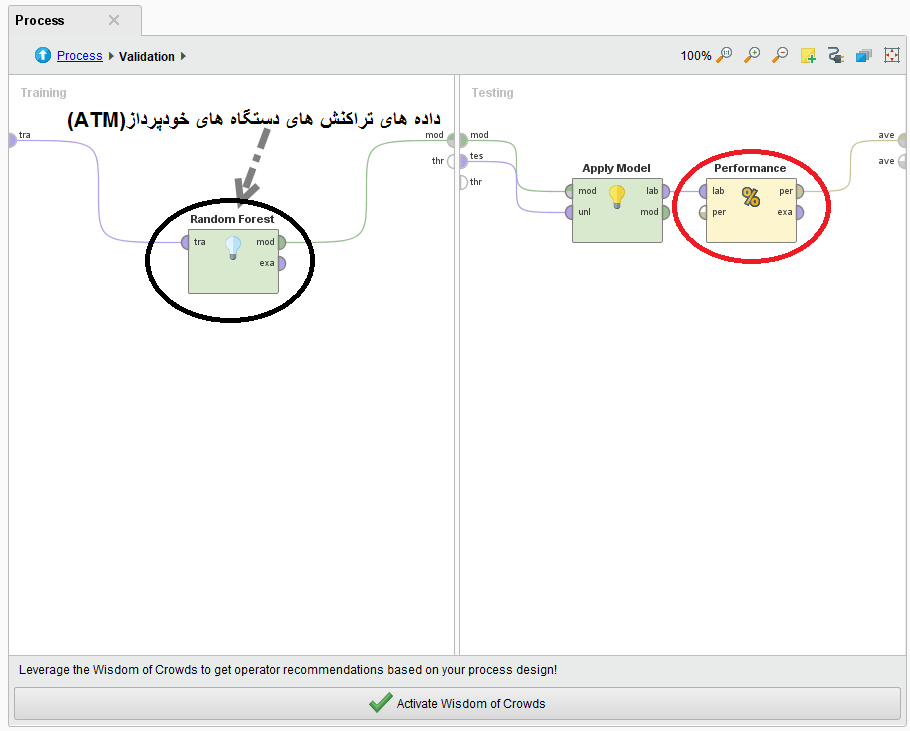Click the Performance exa output port
Viewport: 910px width, 731px height.
800,212
